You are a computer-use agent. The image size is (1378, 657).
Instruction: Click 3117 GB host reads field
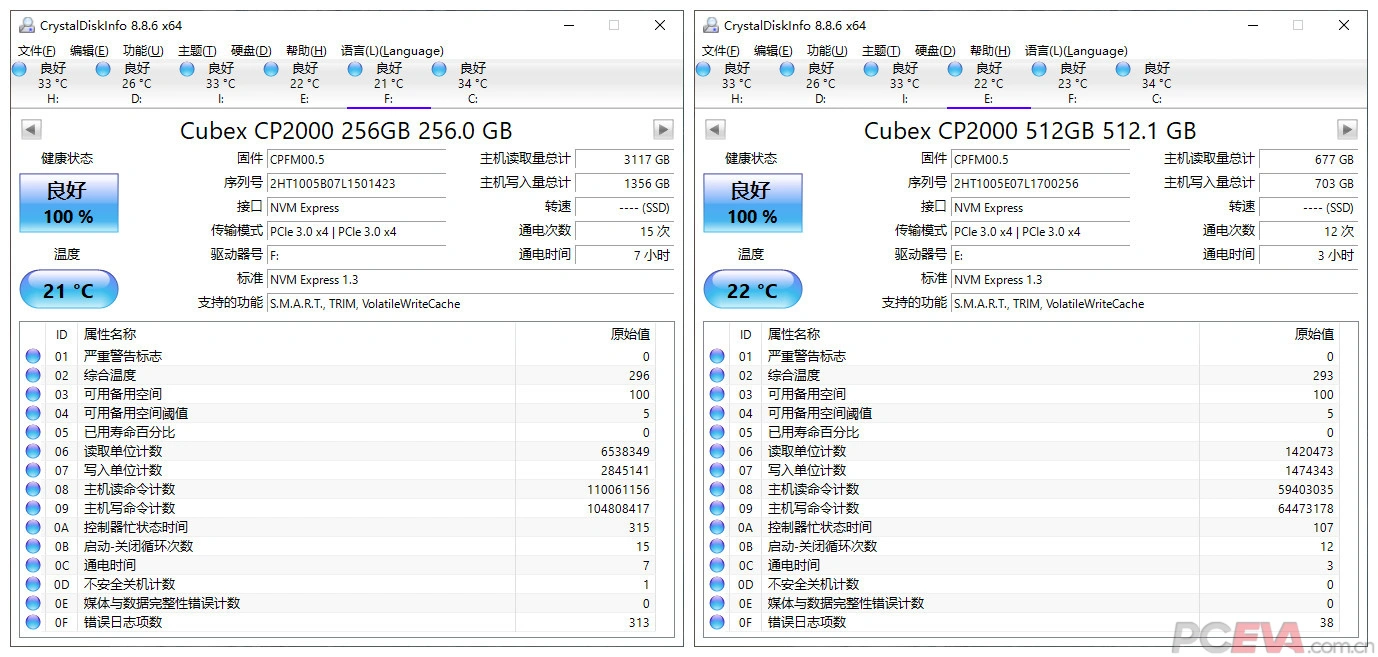625,159
